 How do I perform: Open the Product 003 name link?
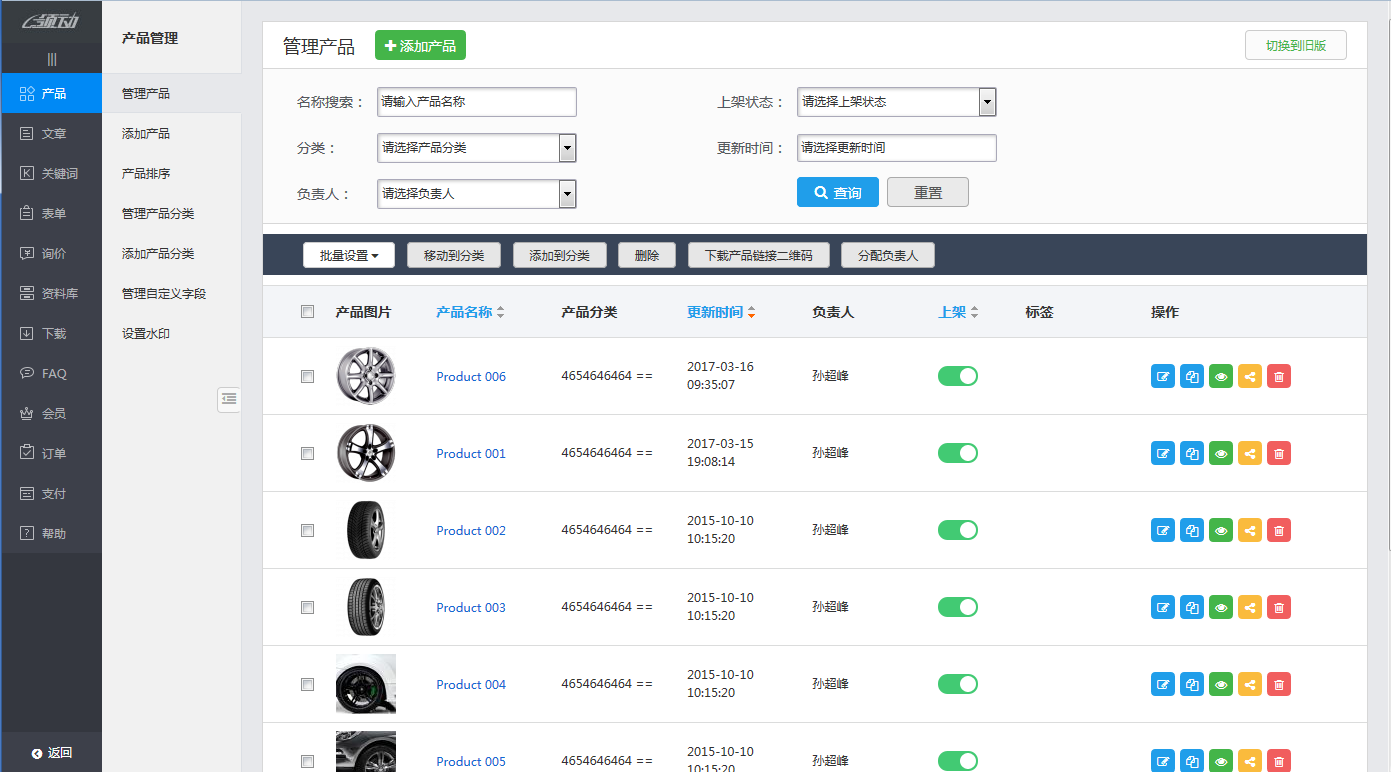coord(471,607)
